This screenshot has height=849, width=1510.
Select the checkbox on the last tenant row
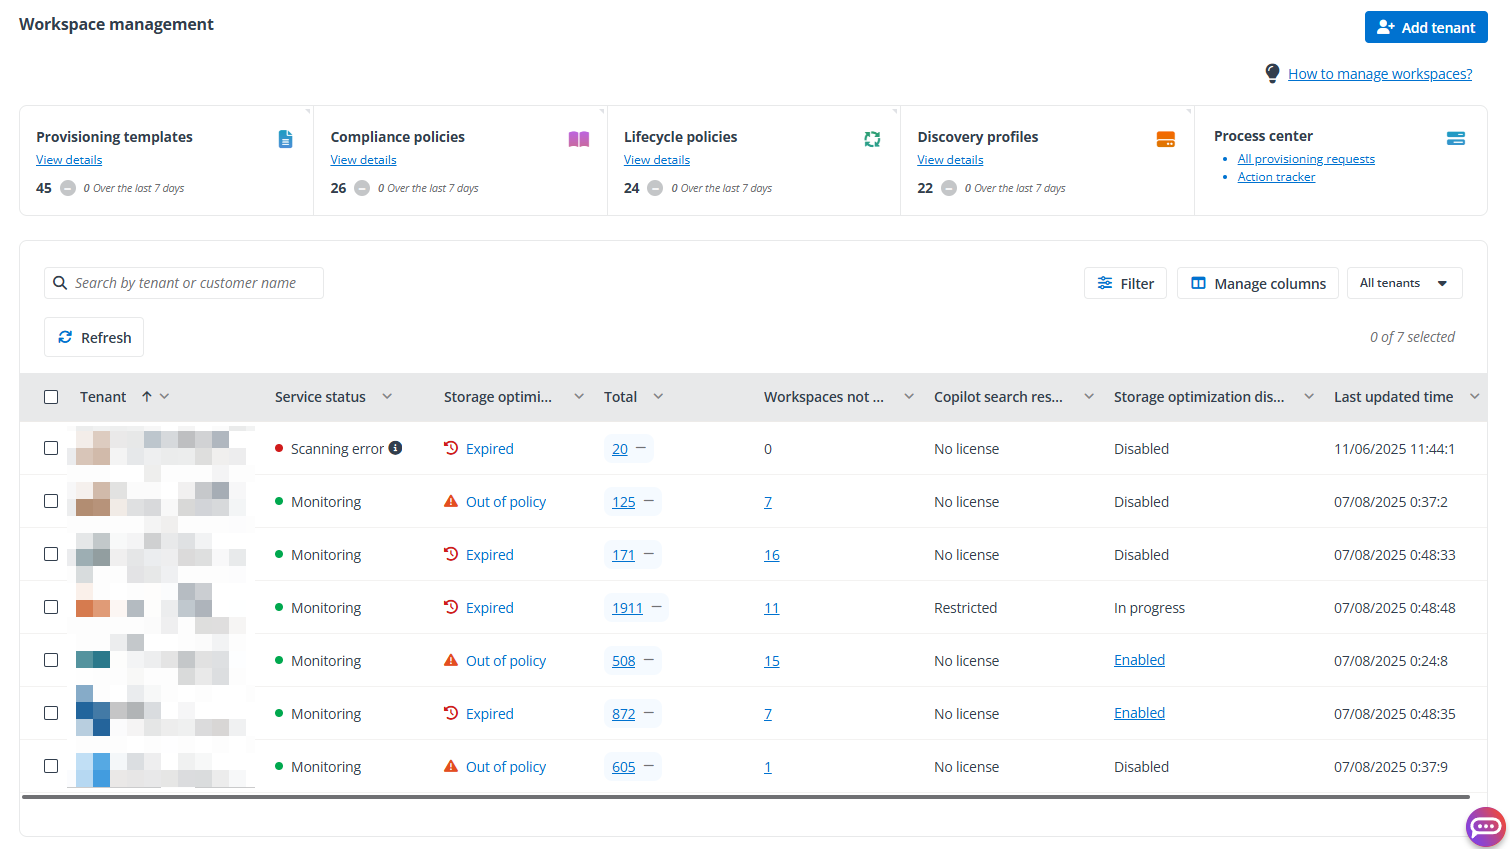click(x=51, y=766)
